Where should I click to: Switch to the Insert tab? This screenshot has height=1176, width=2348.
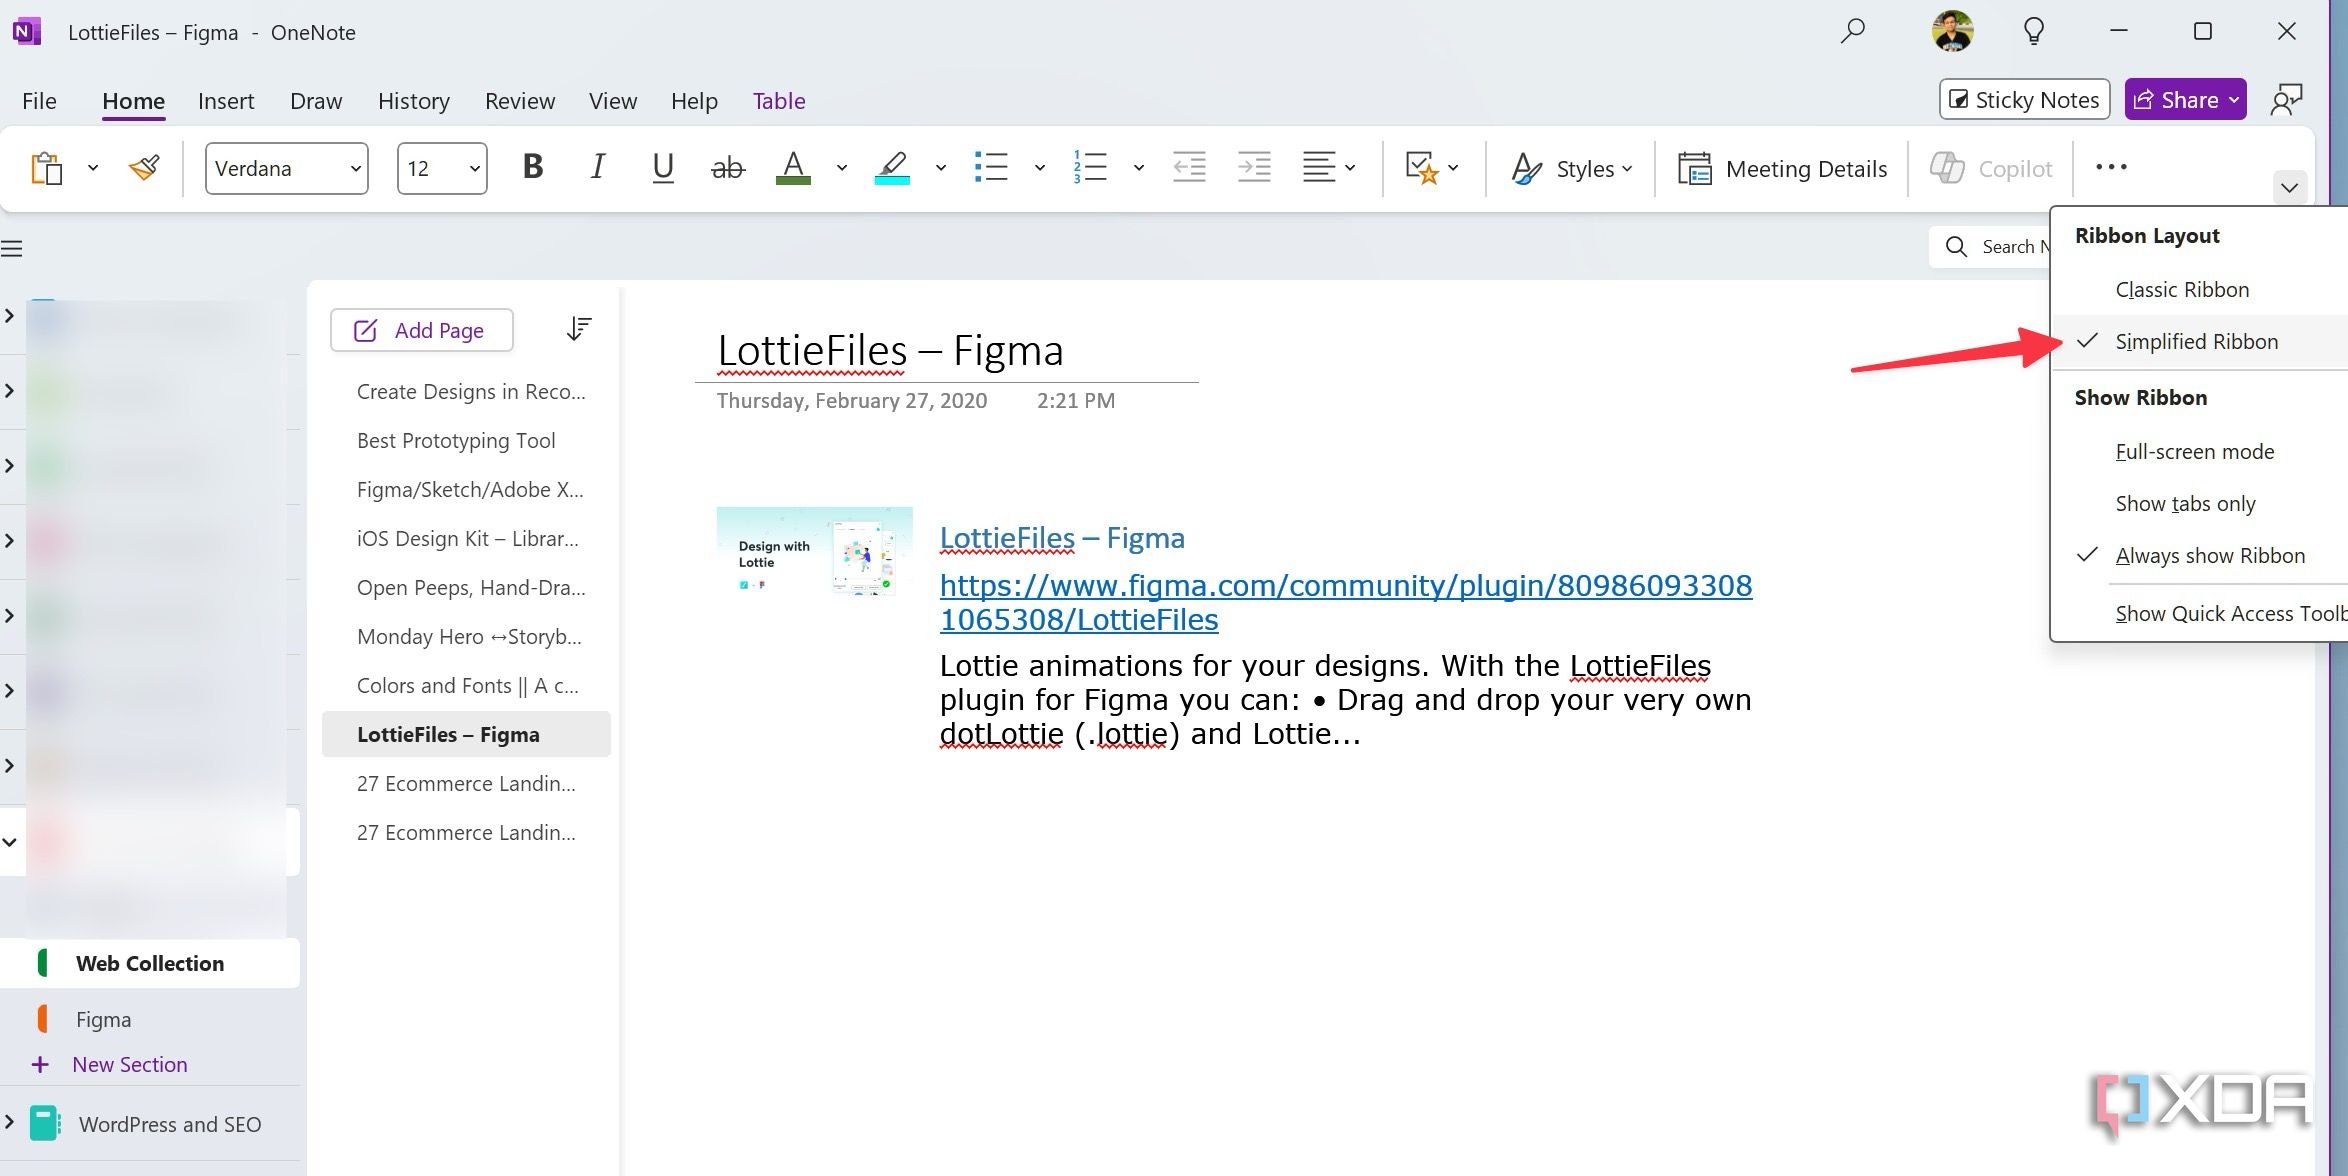tap(226, 100)
